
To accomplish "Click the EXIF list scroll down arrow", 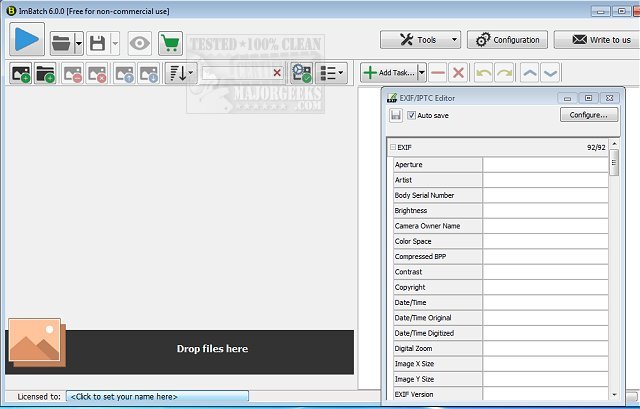I will [614, 395].
